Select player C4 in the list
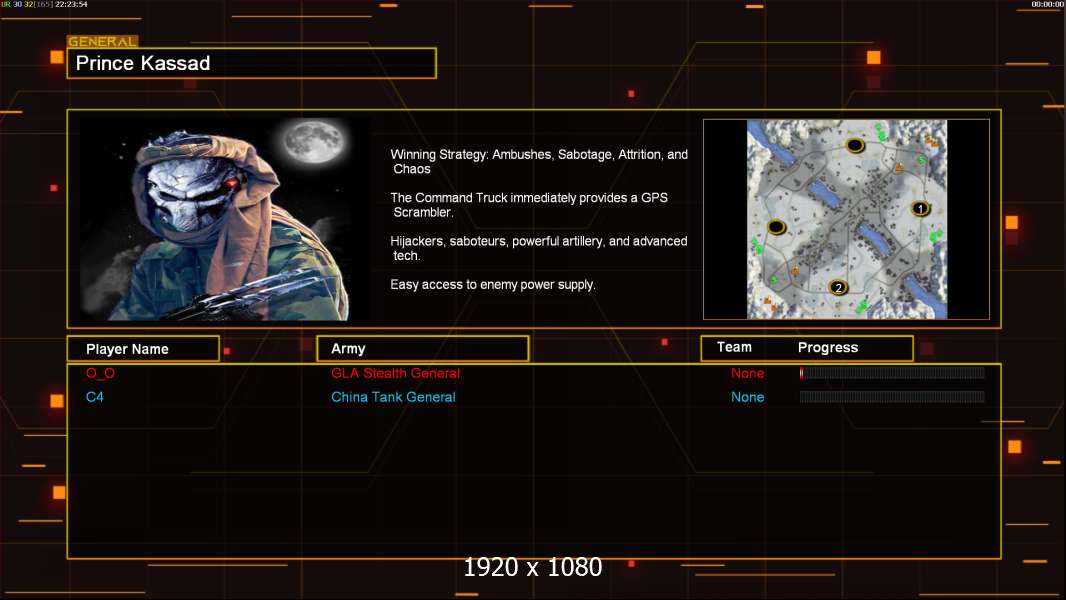The width and height of the screenshot is (1066, 600). pos(94,397)
